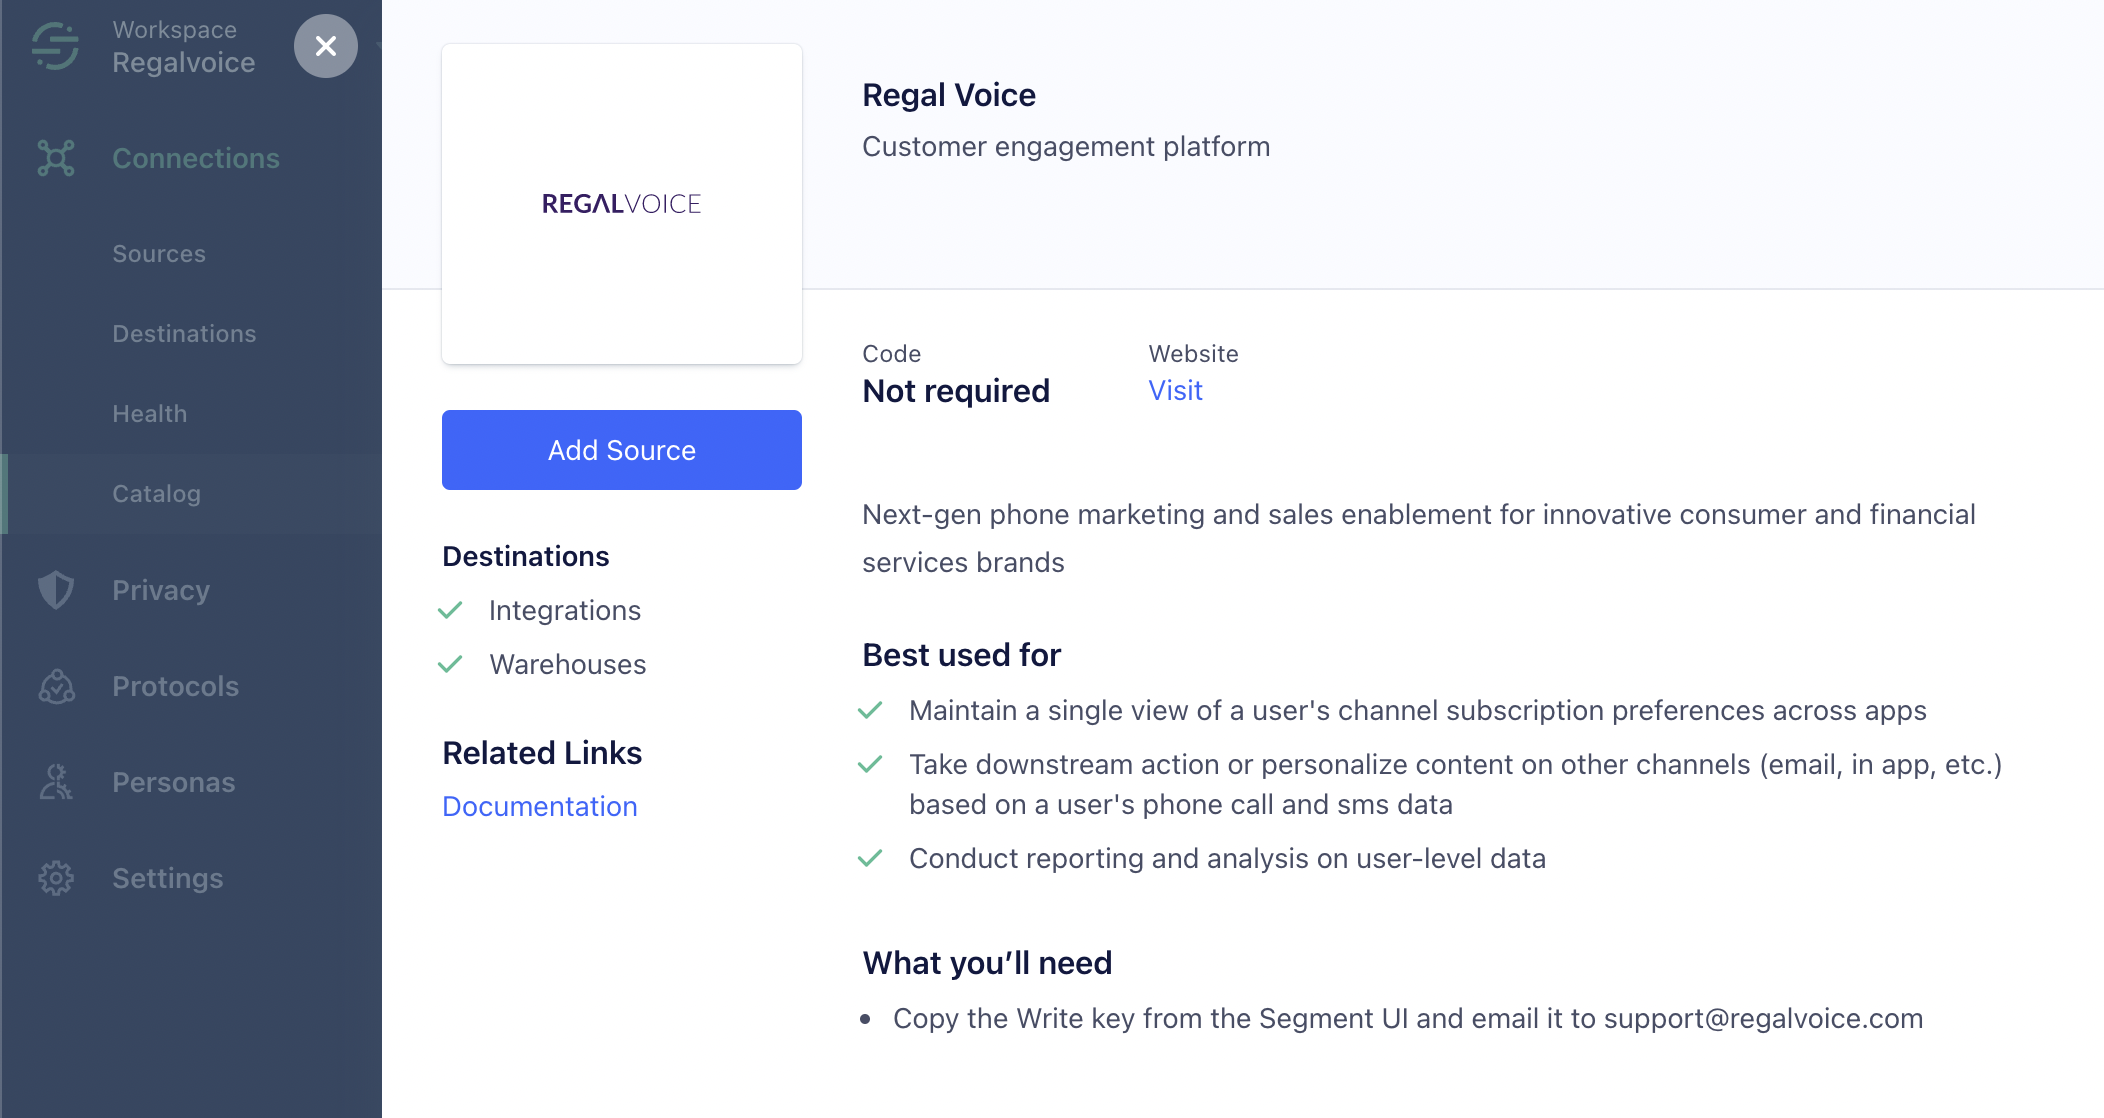Click the Settings gear icon
Screen dimensions: 2104x1118
tap(56, 878)
